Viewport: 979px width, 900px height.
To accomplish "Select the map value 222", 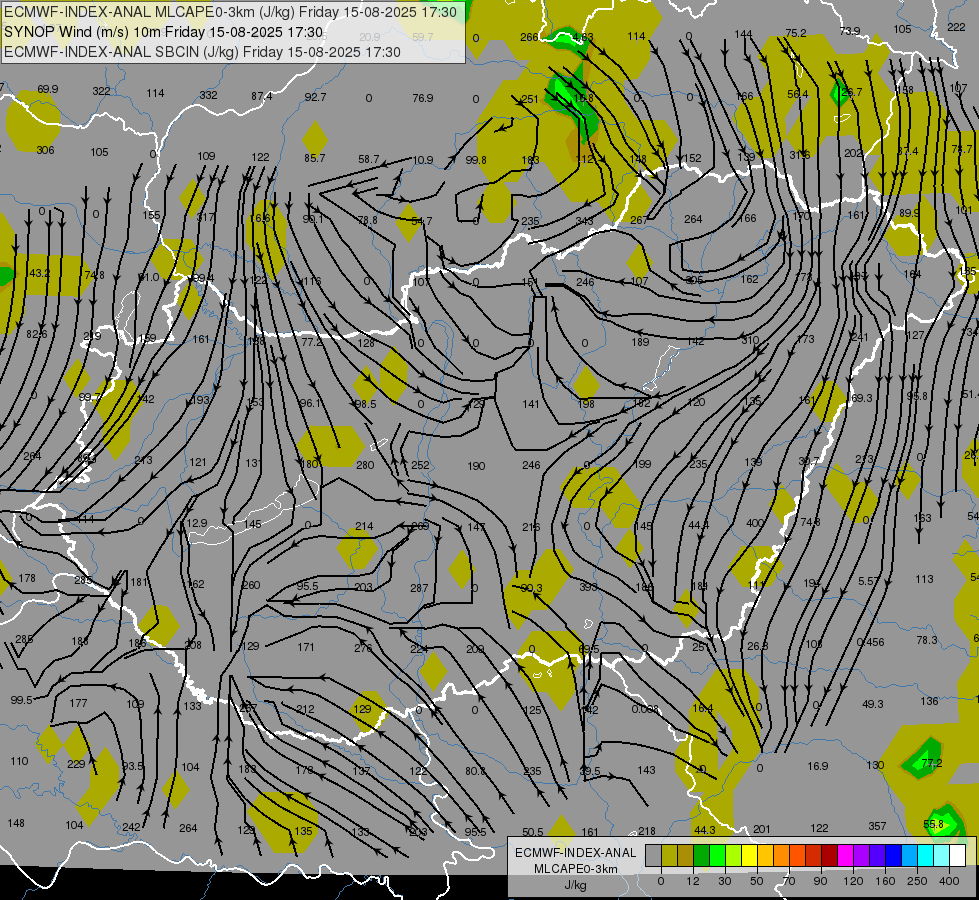I will (x=957, y=26).
